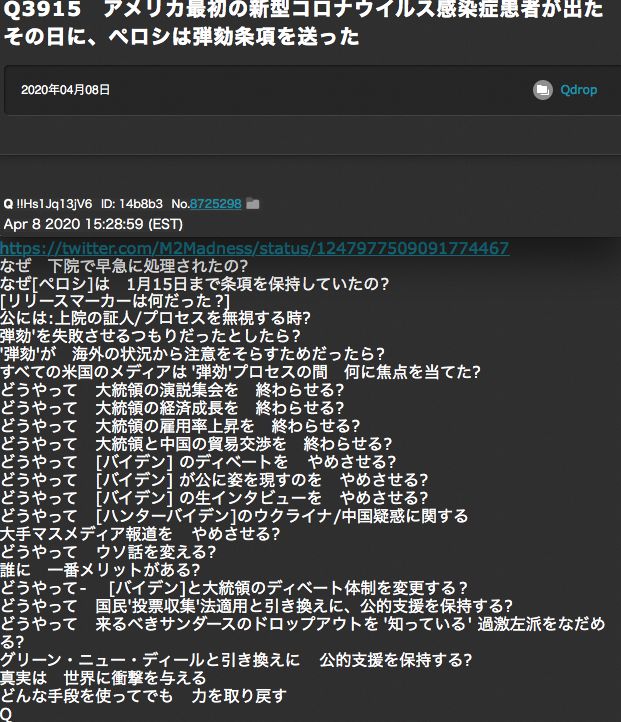621x722 pixels.
Task: Click the line 大統領の演説集会を 終わらせる?
Action: coord(172,390)
